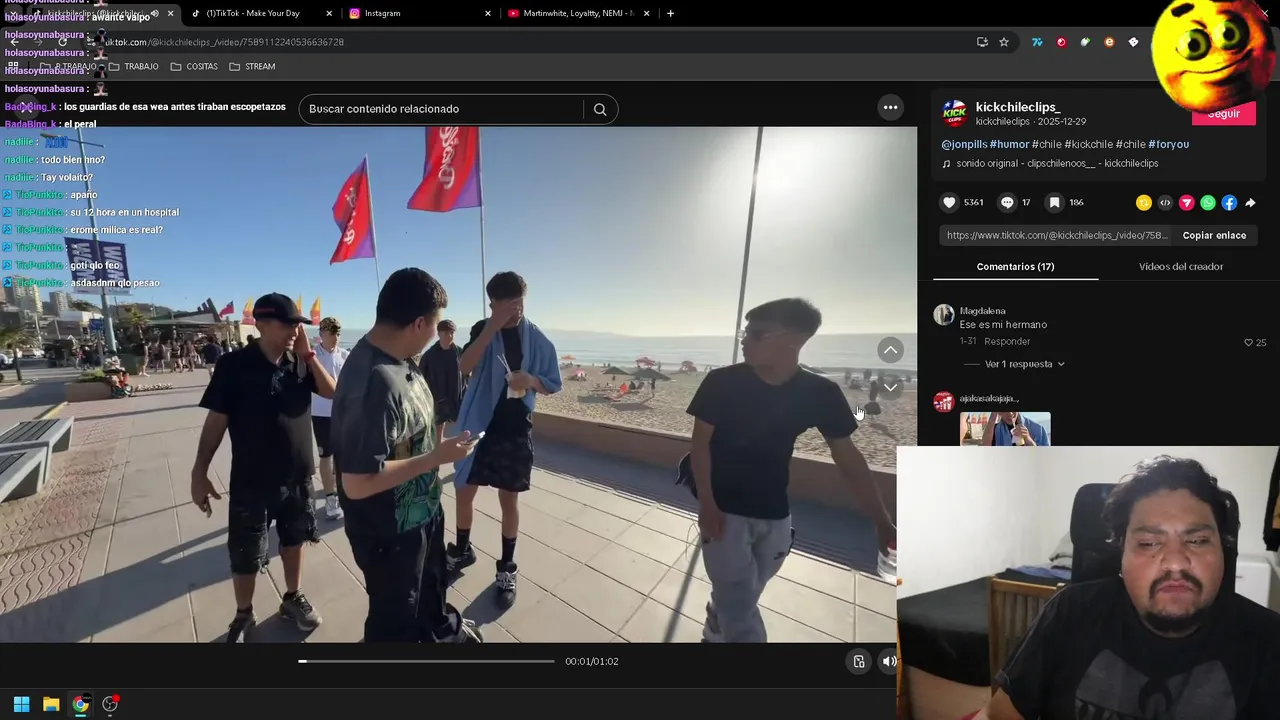Copy the video link with Copiar enlace
Viewport: 1280px width, 720px height.
[x=1214, y=236]
